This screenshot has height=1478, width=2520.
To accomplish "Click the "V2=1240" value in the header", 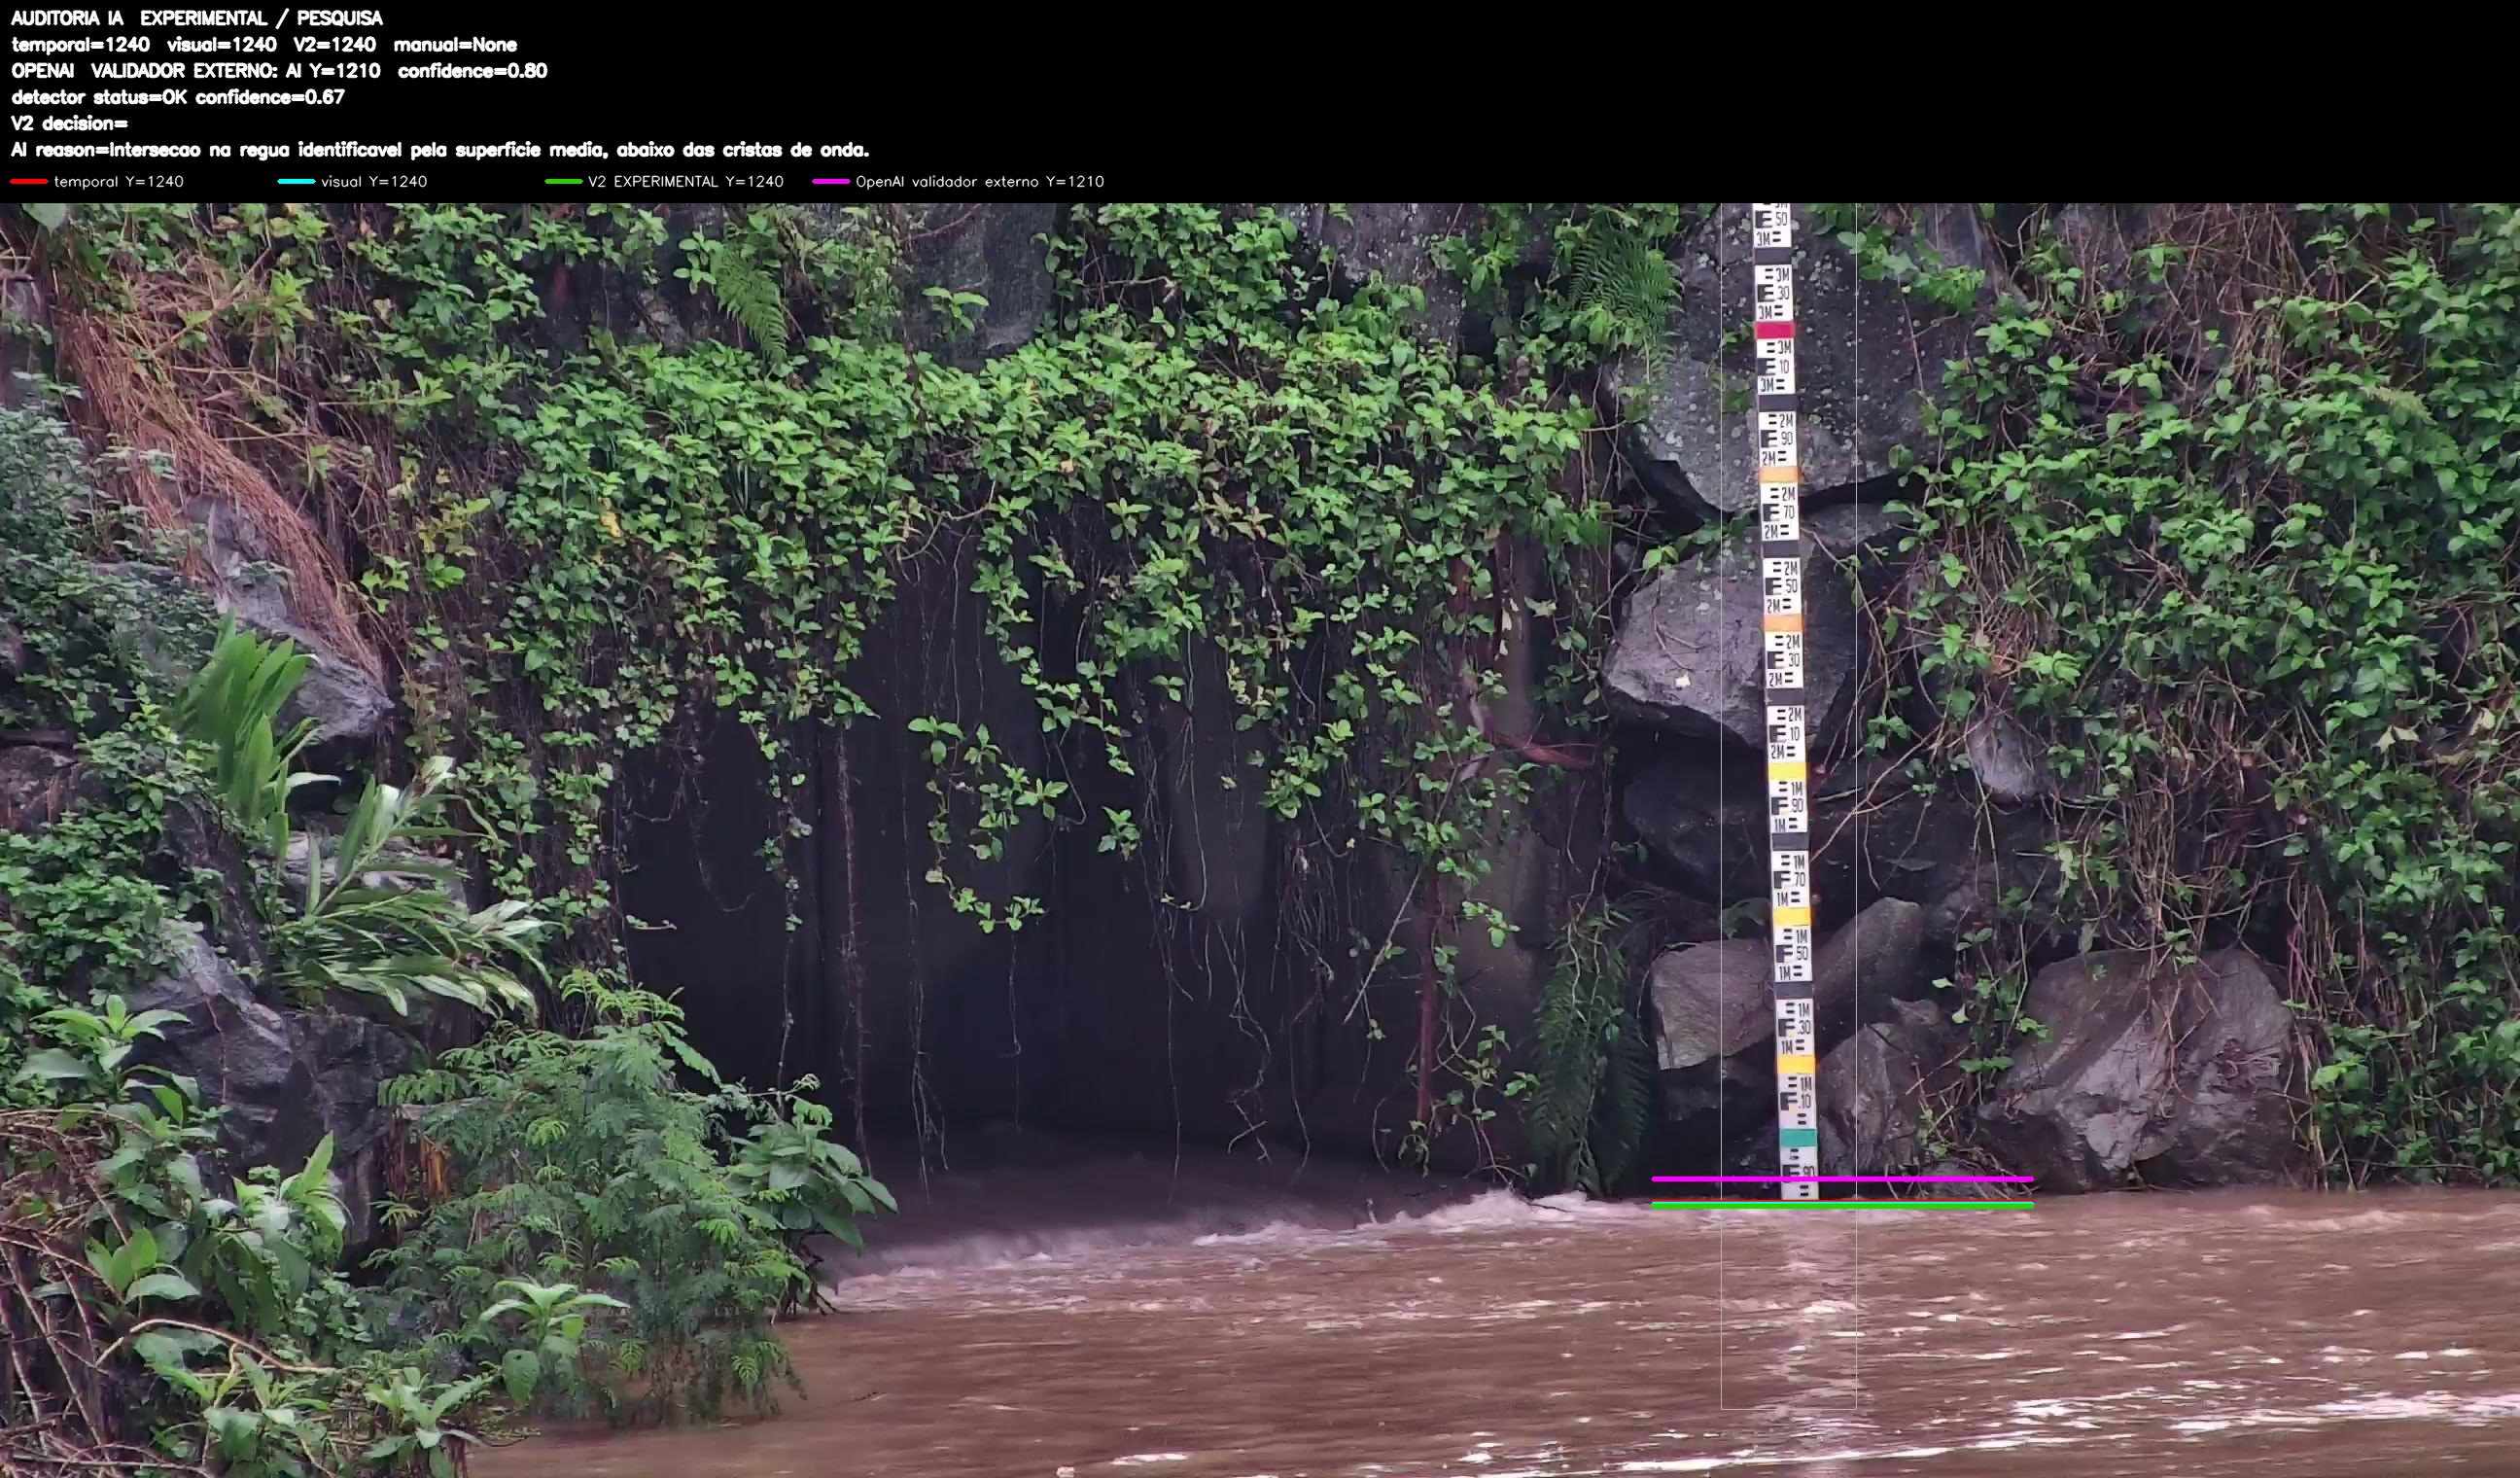I will tap(335, 45).
